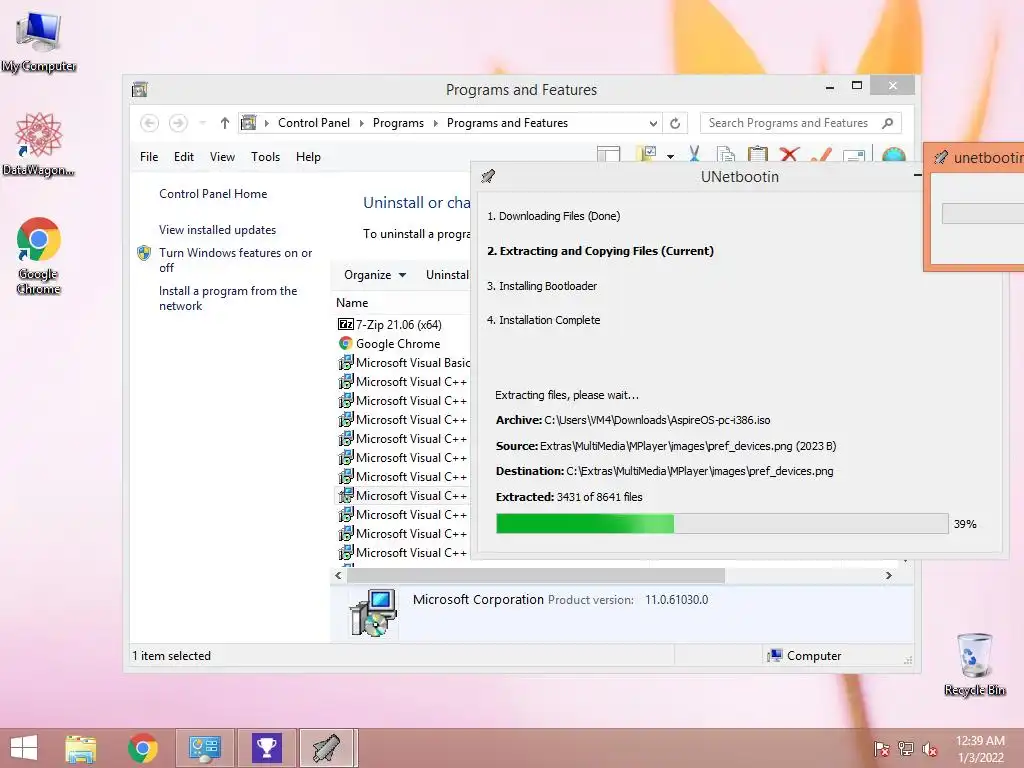
Task: Click the folder icon at address bar start
Action: 249,123
